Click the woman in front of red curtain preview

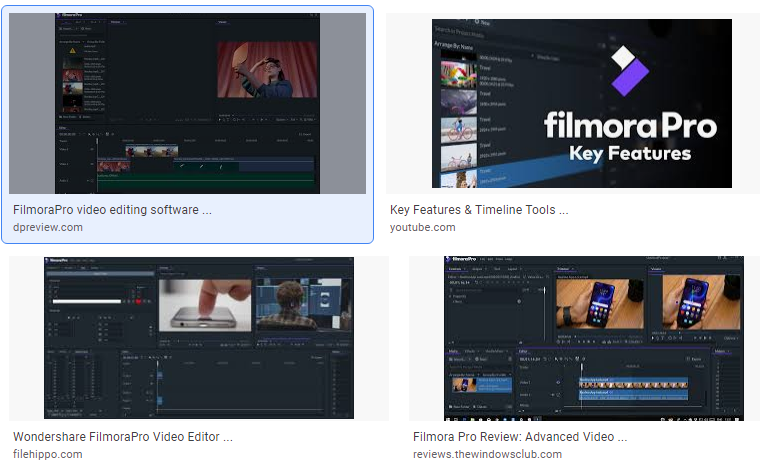(267, 69)
